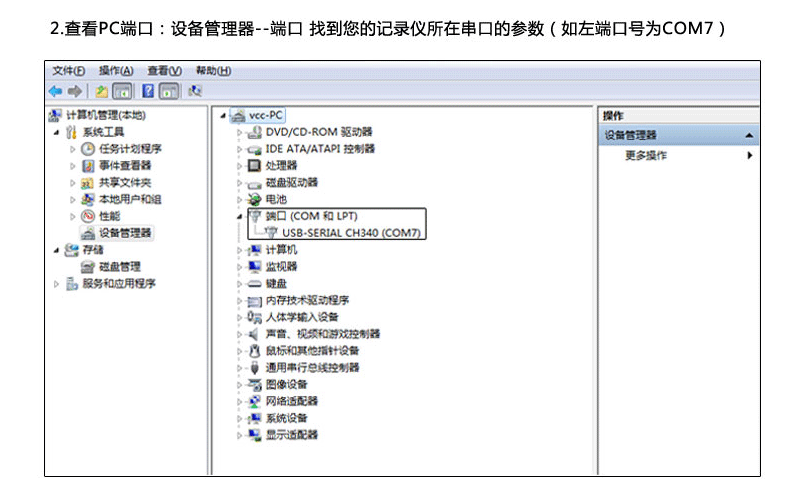This screenshot has width=800, height=501.
Task: Select 性能 in the system tools tree
Action: click(x=109, y=216)
